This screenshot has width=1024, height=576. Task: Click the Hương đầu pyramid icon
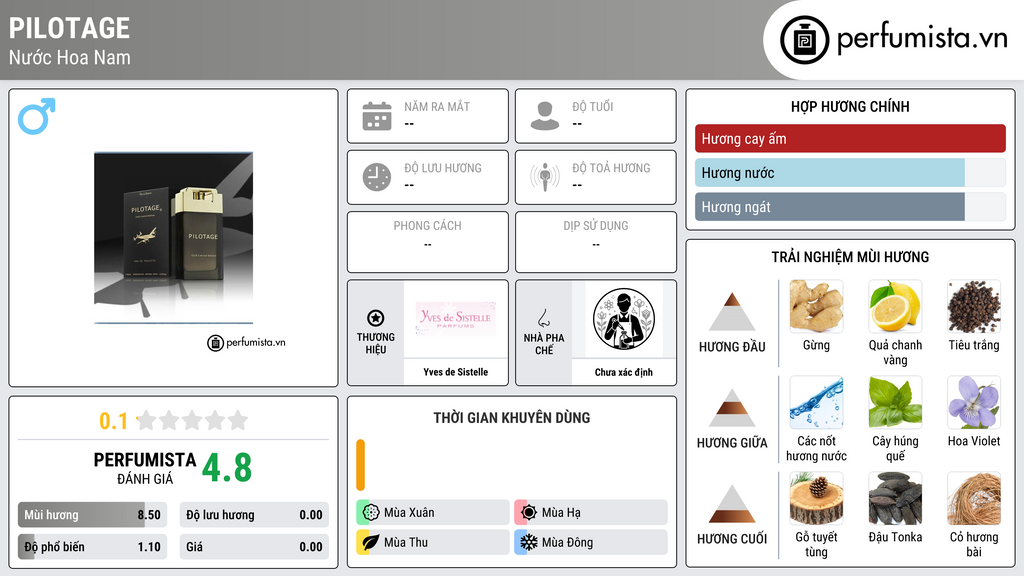(732, 312)
